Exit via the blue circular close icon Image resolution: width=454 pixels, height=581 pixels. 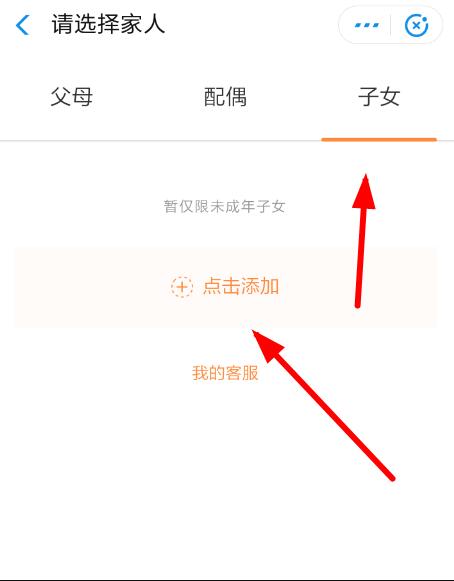(417, 25)
